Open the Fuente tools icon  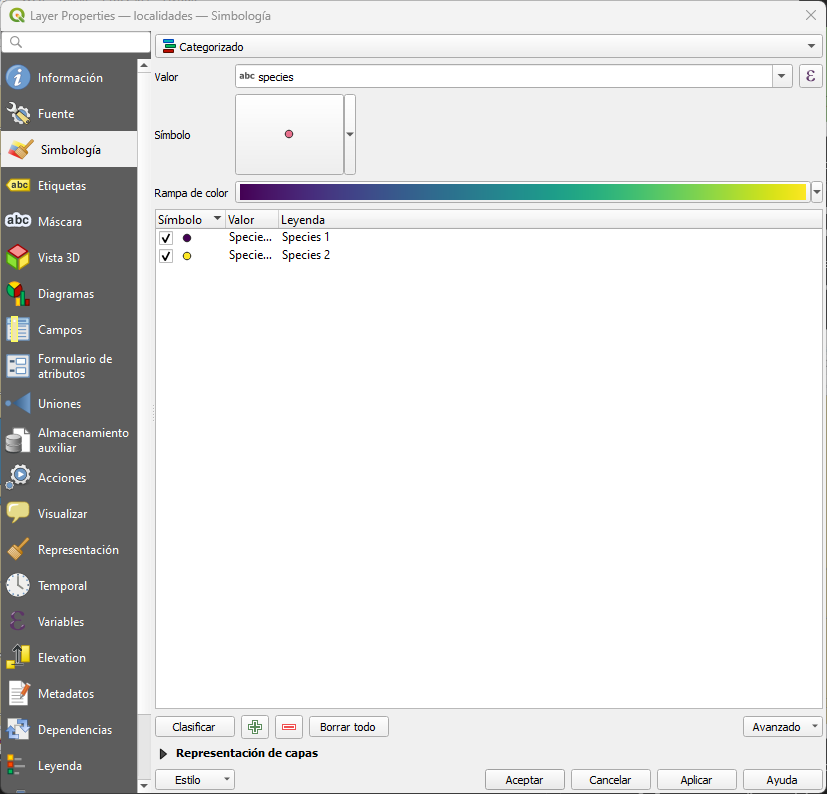click(x=18, y=113)
